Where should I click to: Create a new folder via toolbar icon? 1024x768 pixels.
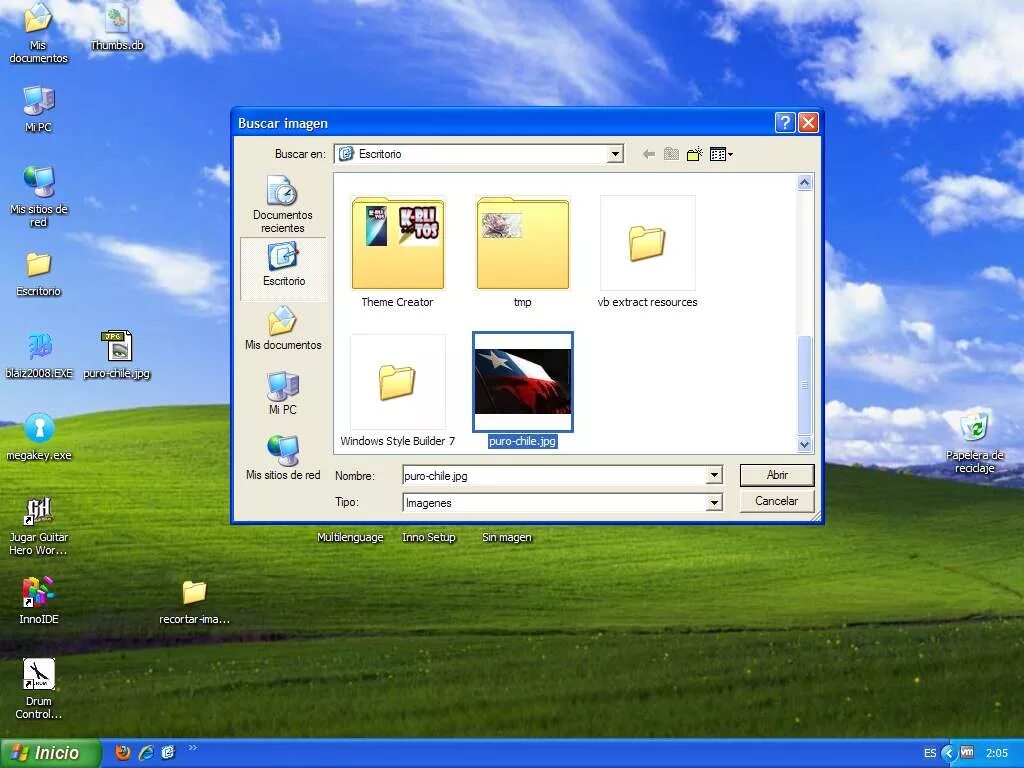click(x=694, y=154)
